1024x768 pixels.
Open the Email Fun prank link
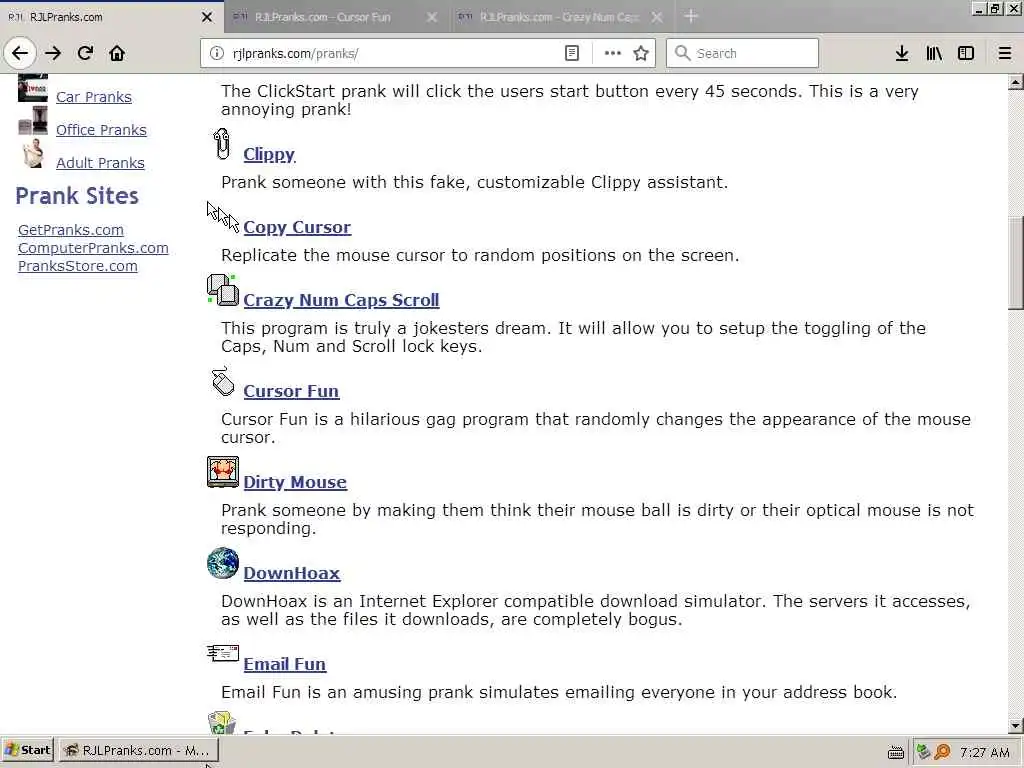click(285, 664)
